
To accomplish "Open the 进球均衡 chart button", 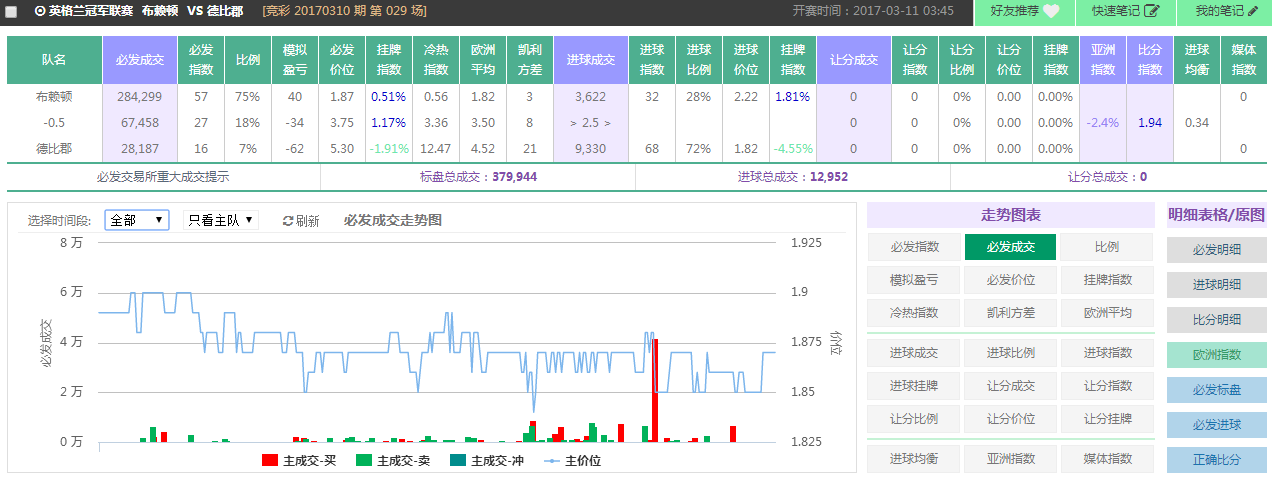I will 914,459.
